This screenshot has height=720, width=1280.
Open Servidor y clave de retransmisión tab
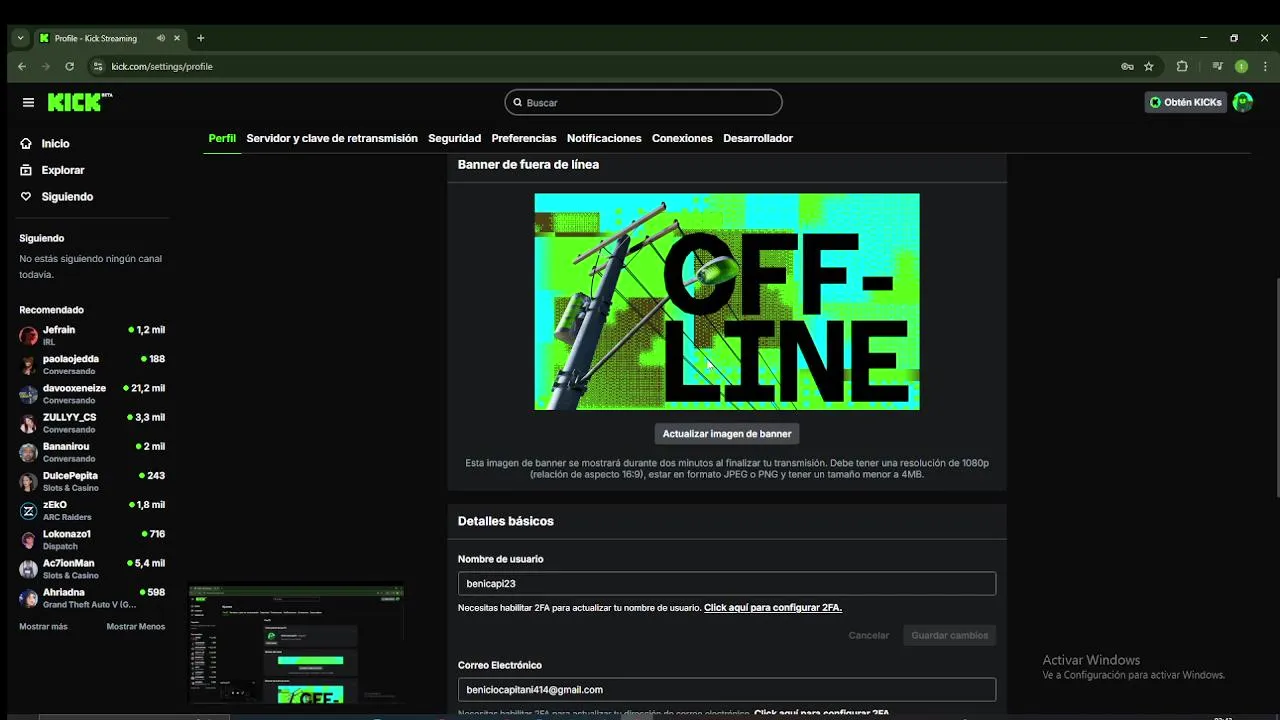click(x=332, y=138)
